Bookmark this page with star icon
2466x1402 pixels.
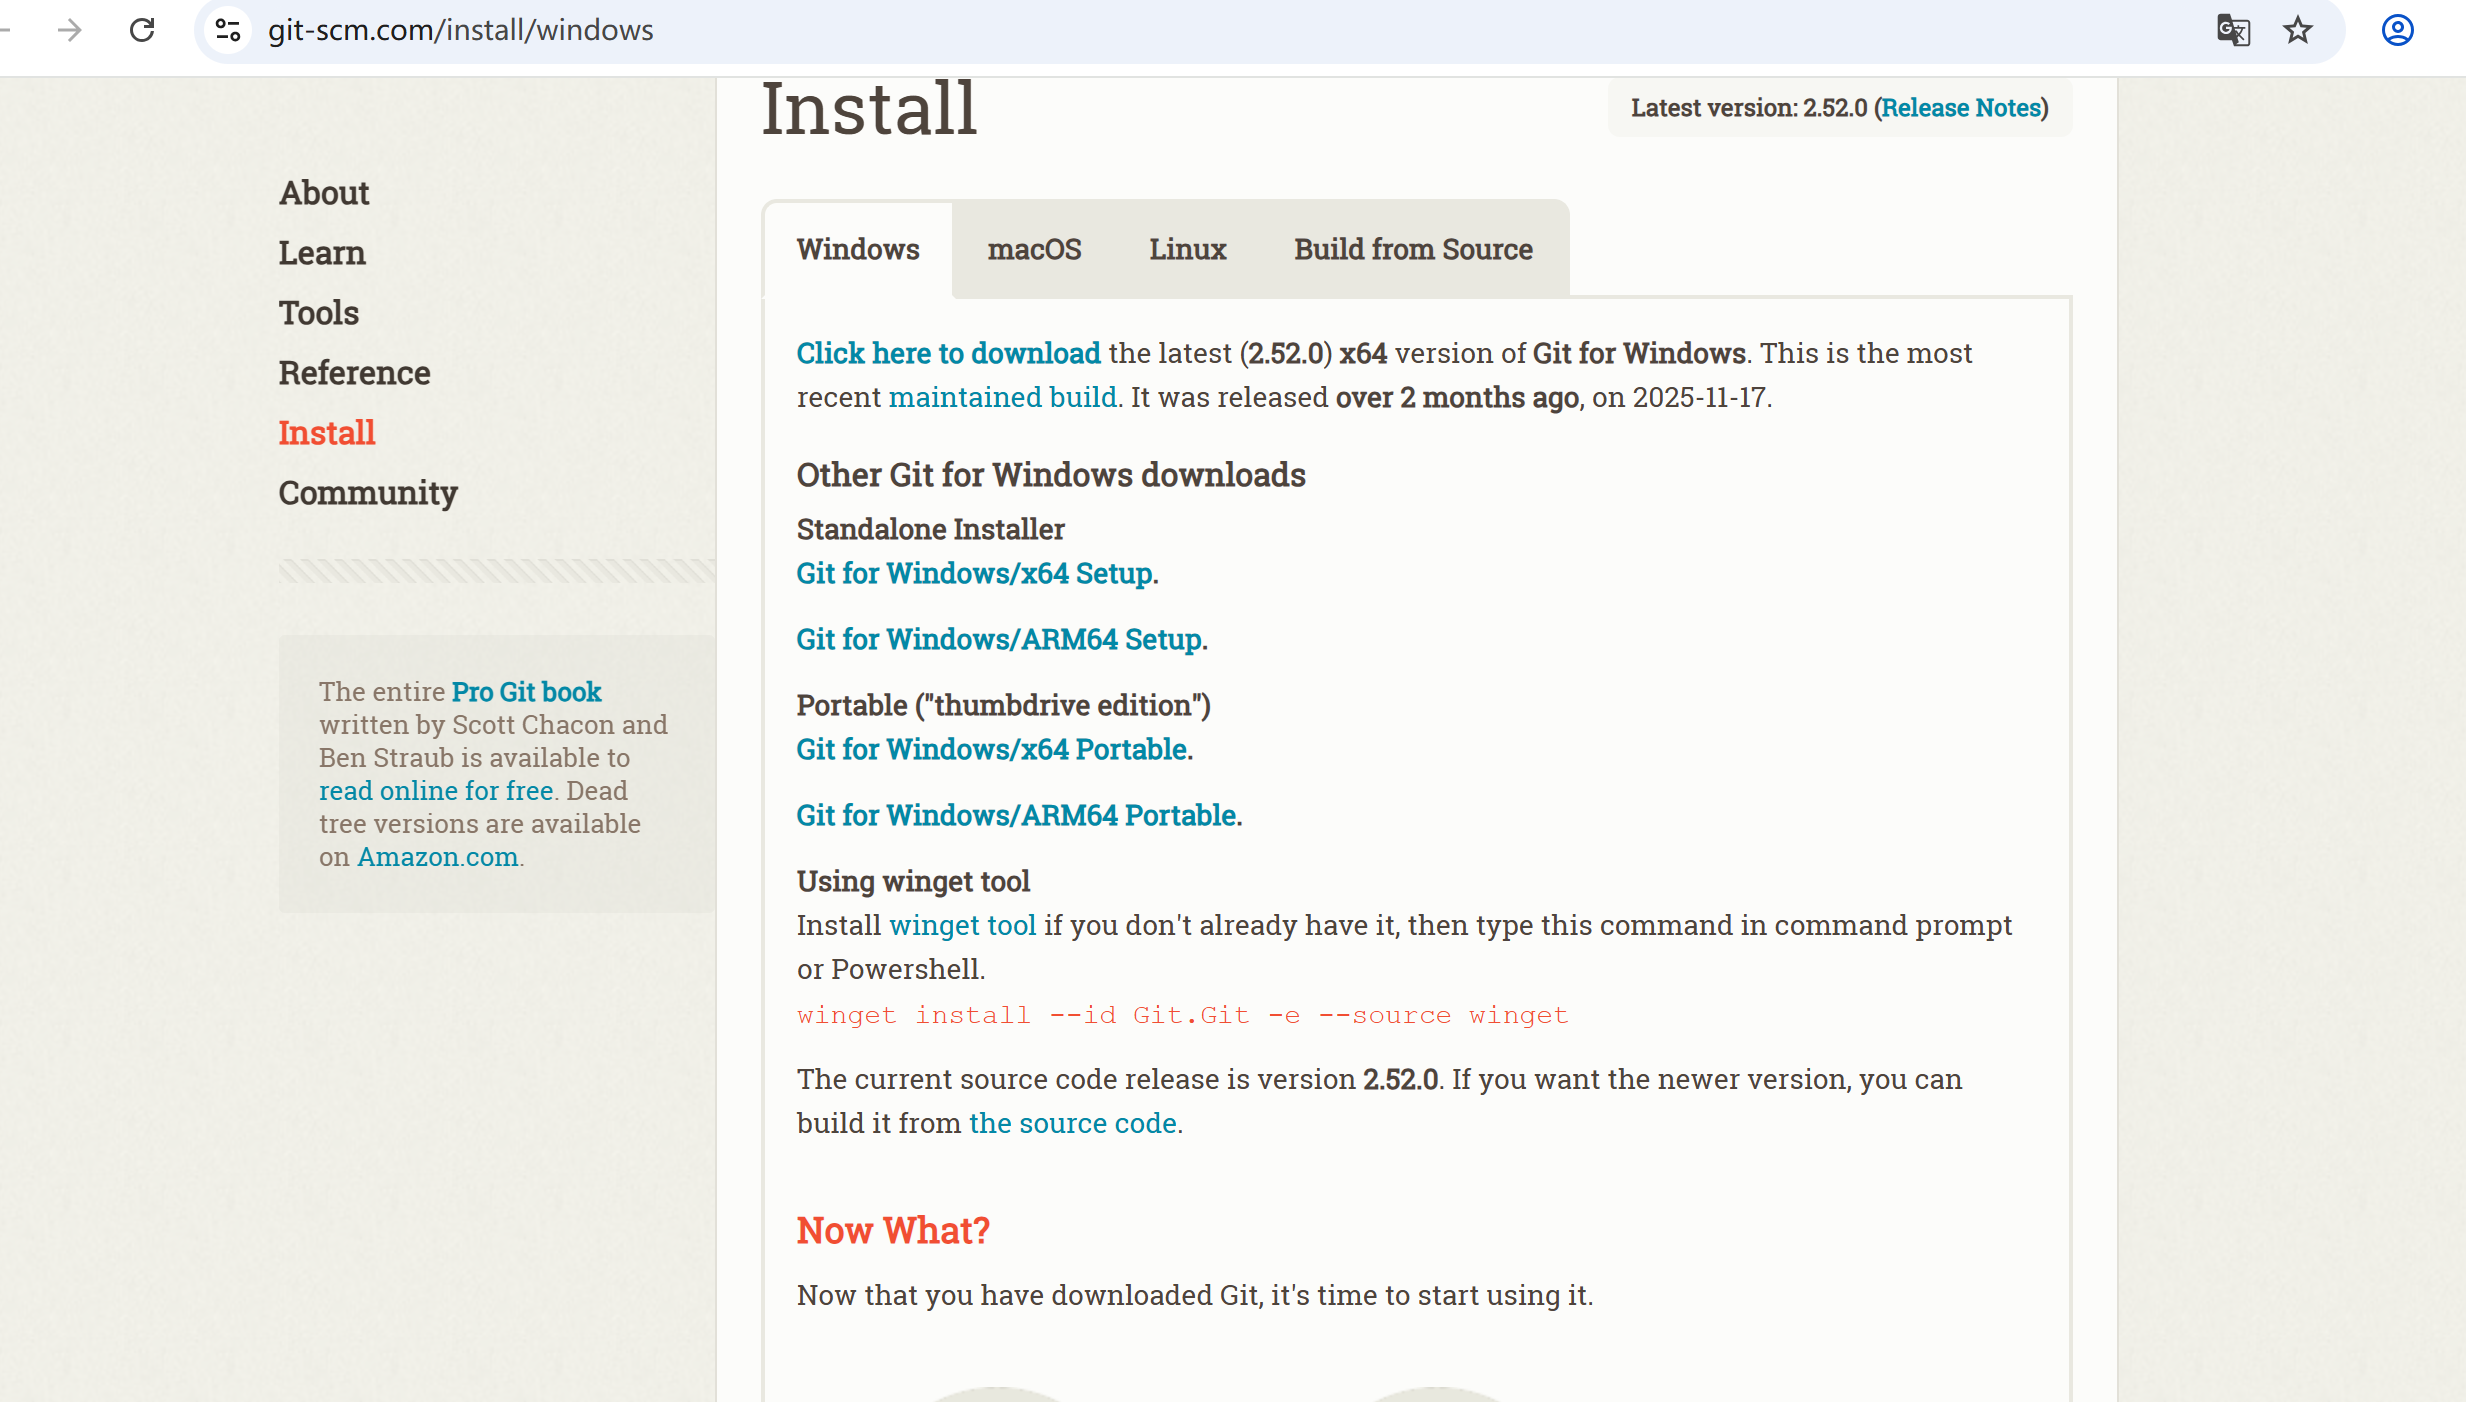click(x=2297, y=30)
